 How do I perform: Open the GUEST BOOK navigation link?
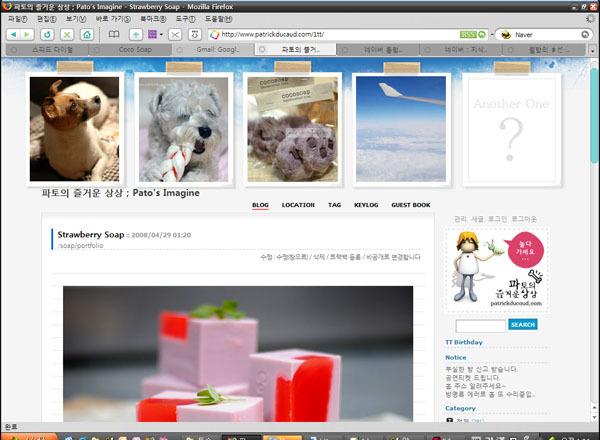click(x=411, y=205)
